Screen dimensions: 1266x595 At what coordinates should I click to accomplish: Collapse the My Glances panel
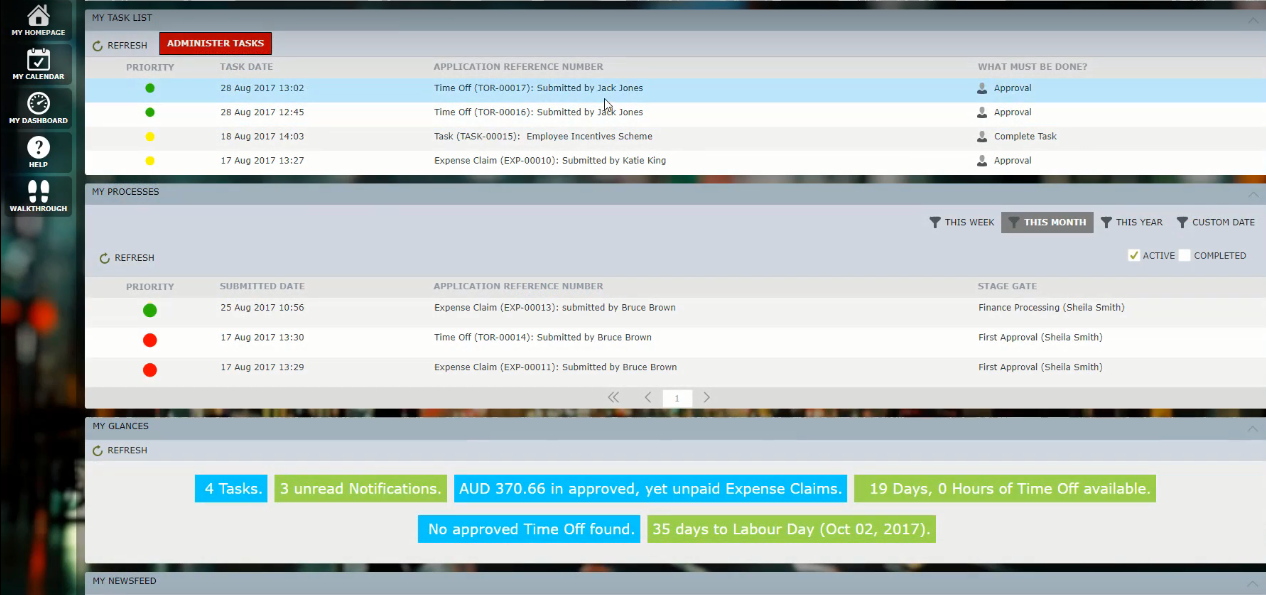[1254, 428]
